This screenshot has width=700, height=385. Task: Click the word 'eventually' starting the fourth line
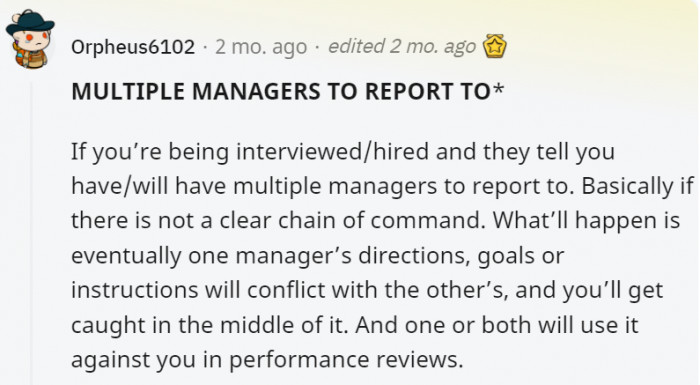(x=126, y=256)
